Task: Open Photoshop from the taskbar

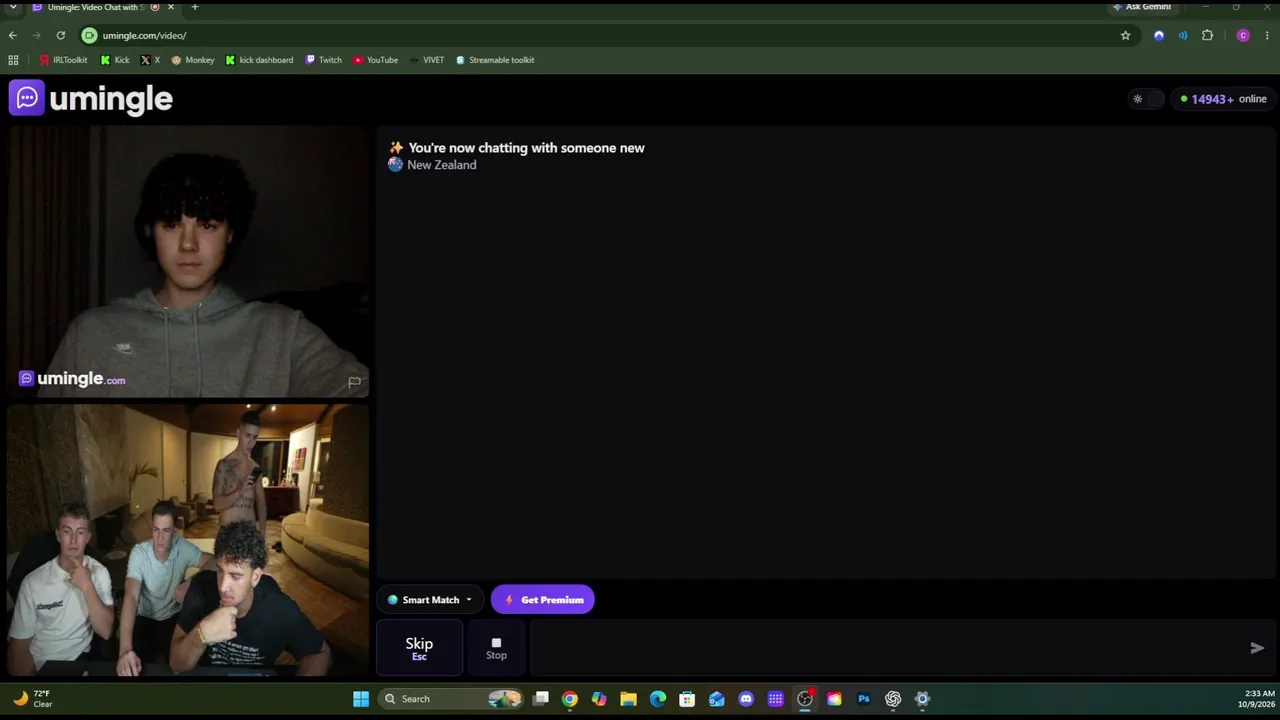Action: [864, 699]
